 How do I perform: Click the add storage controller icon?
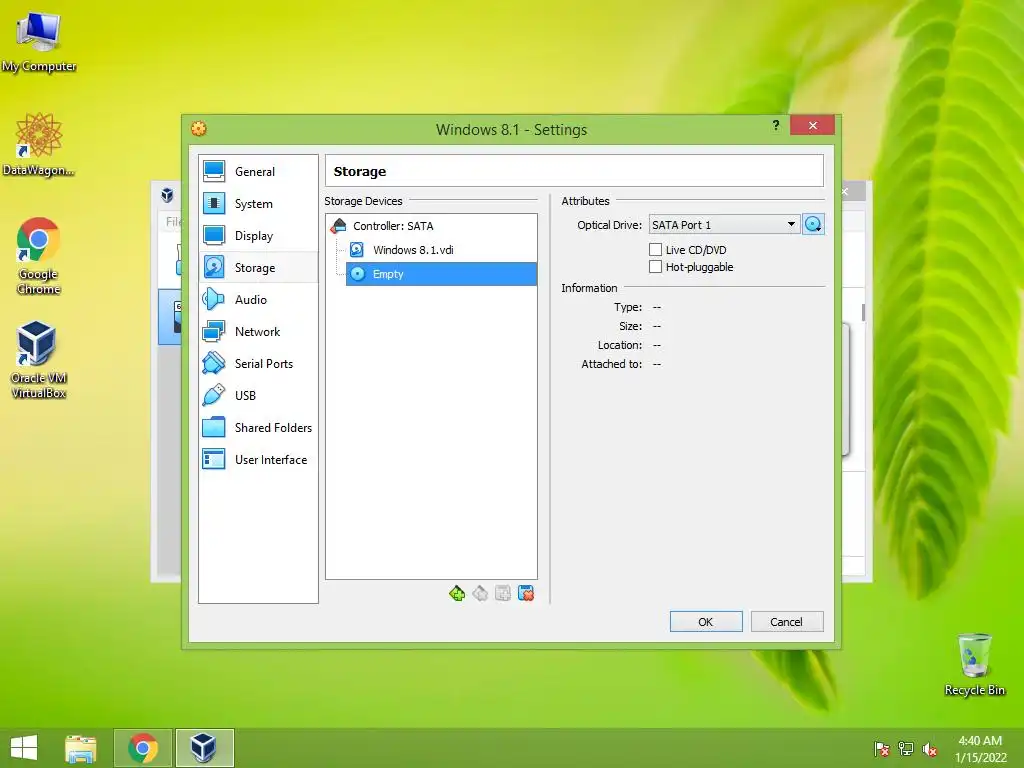(457, 593)
